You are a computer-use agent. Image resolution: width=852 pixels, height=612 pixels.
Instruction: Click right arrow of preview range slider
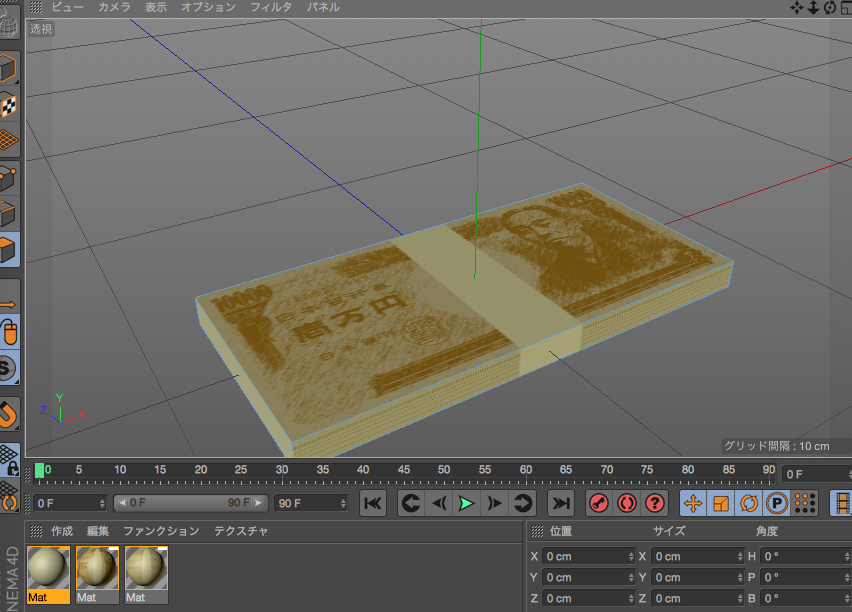[x=259, y=503]
